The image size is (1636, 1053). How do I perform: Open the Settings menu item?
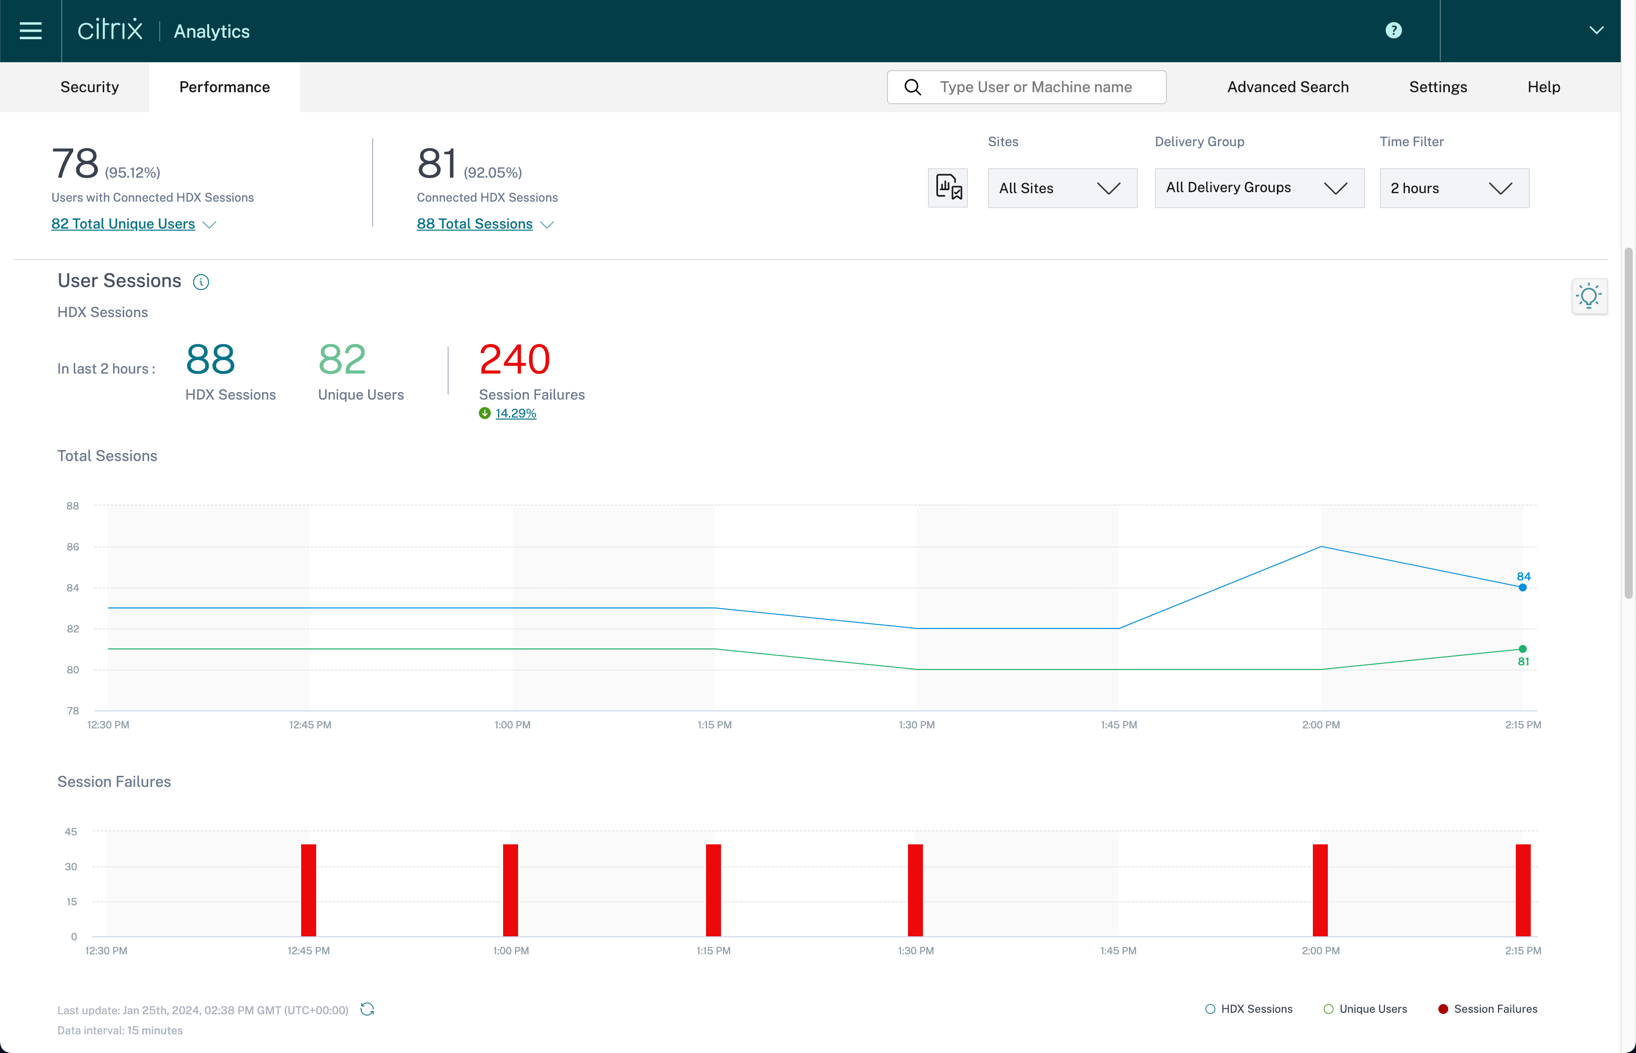pyautogui.click(x=1437, y=87)
